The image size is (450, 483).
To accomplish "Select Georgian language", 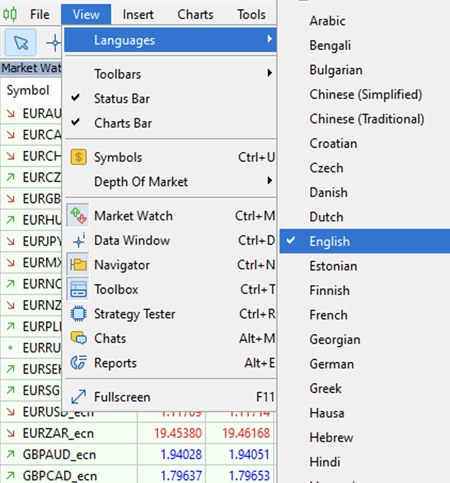I will 365,339.
